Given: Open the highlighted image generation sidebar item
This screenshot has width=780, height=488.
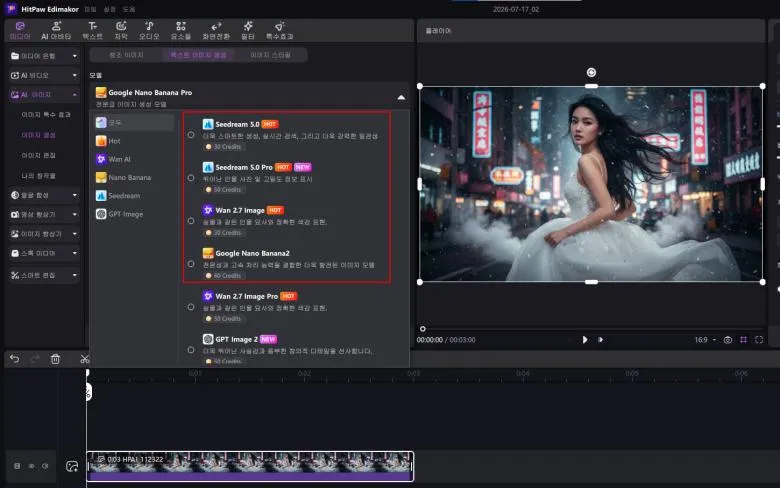Looking at the screenshot, I should pyautogui.click(x=38, y=135).
